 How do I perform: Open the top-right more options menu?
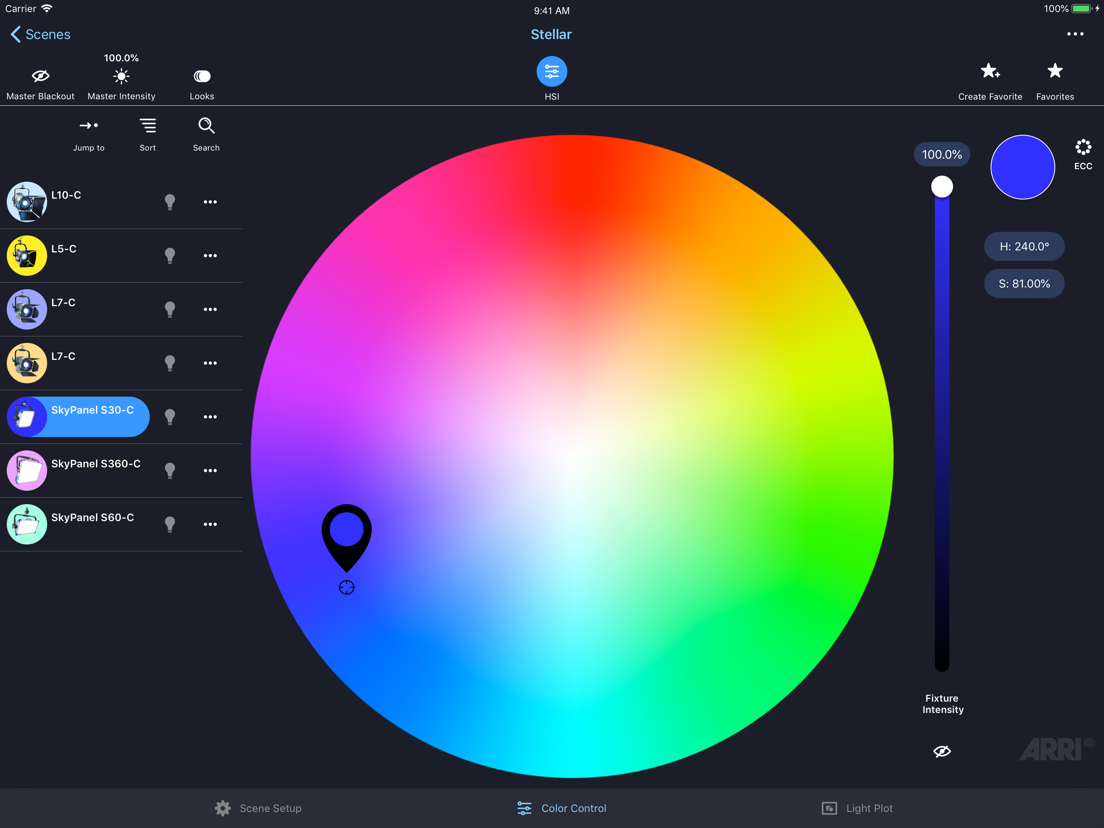pos(1074,34)
